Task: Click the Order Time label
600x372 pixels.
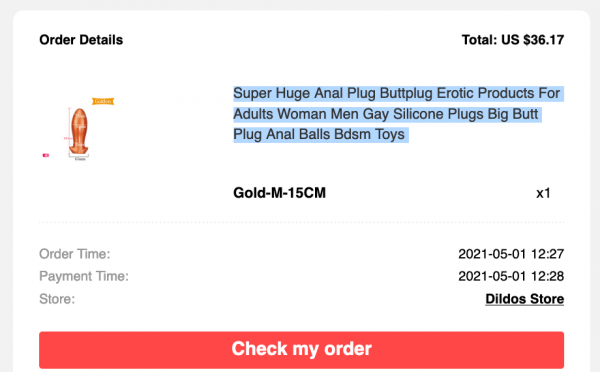Action: (75, 254)
